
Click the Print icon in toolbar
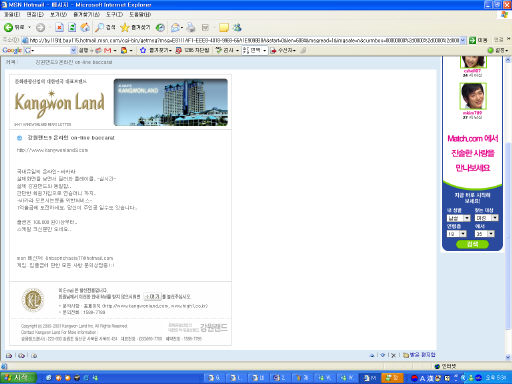tap(191, 28)
